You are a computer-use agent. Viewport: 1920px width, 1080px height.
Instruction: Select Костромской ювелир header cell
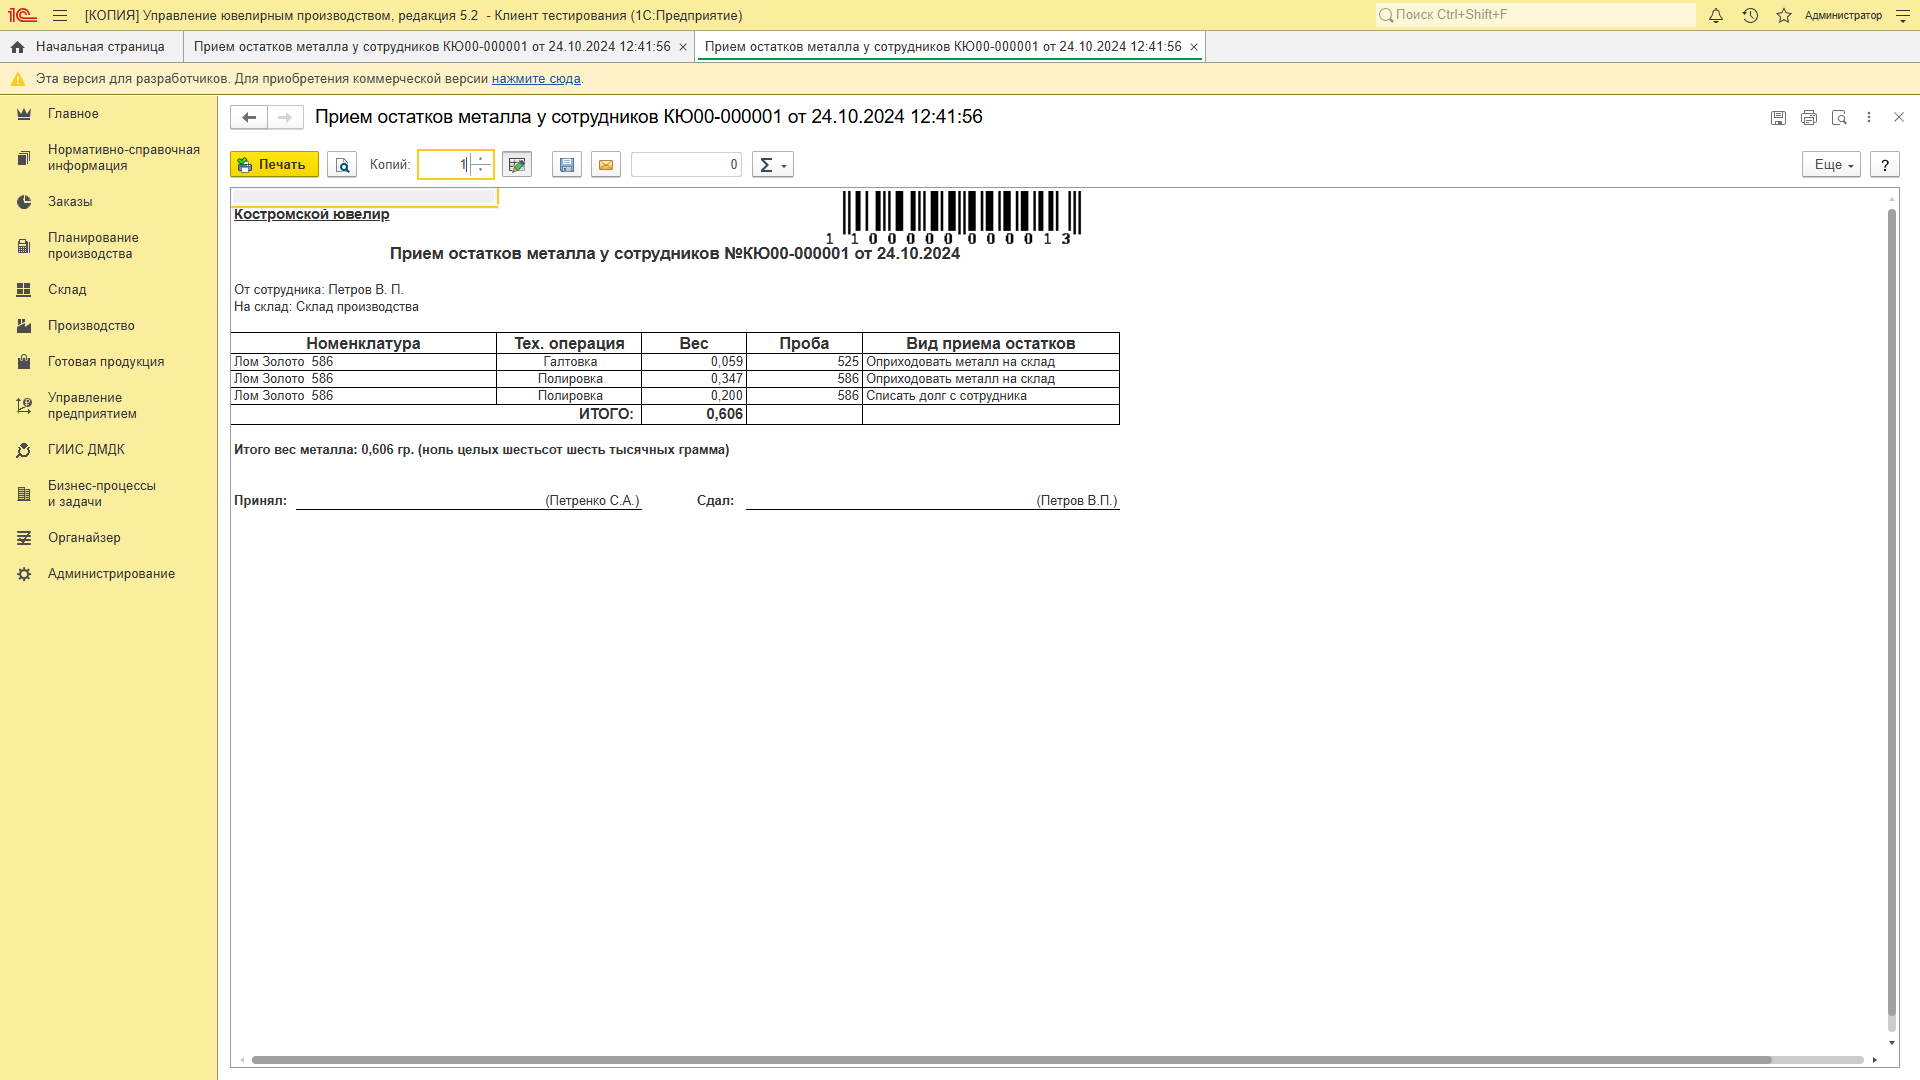point(312,215)
